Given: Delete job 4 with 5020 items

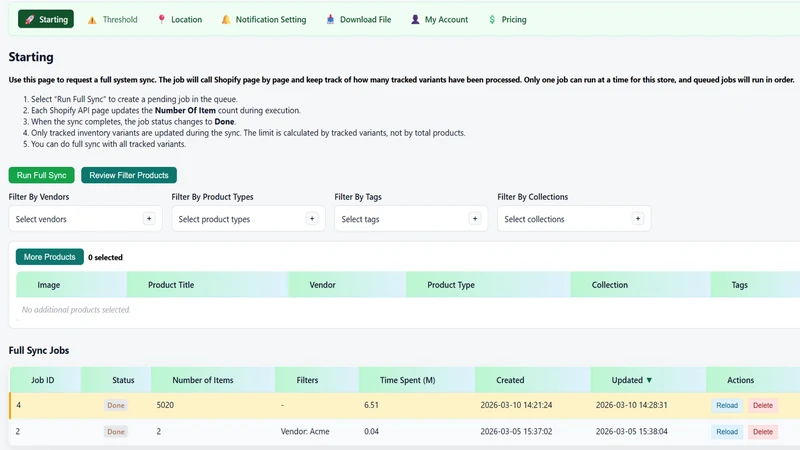Looking at the screenshot, I should click(x=763, y=405).
